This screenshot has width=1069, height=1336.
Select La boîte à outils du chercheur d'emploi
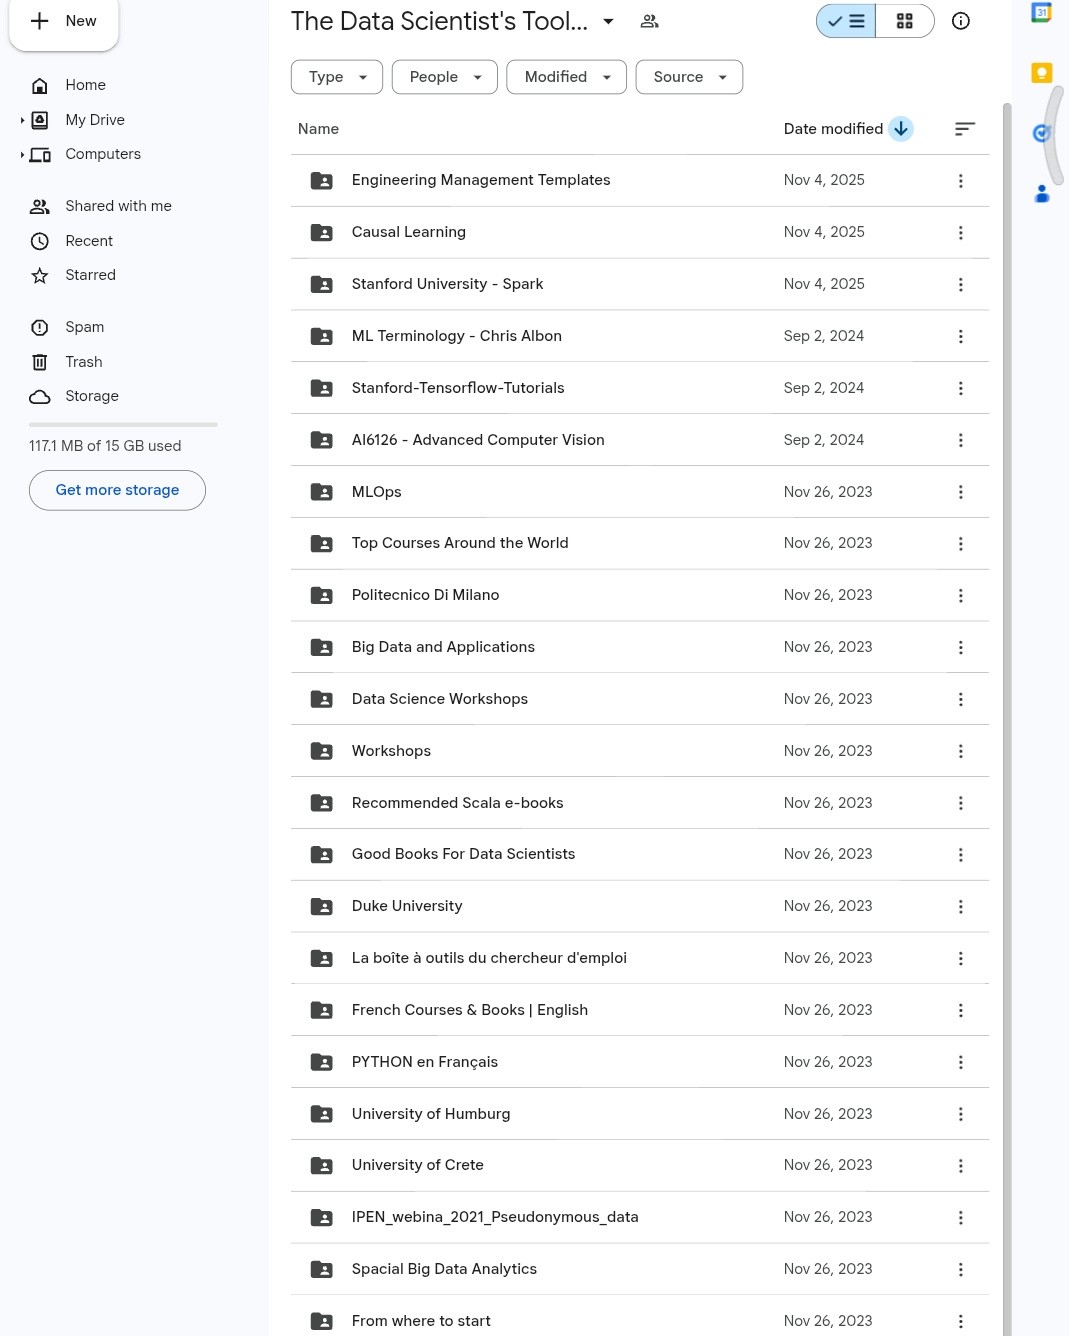640,958
